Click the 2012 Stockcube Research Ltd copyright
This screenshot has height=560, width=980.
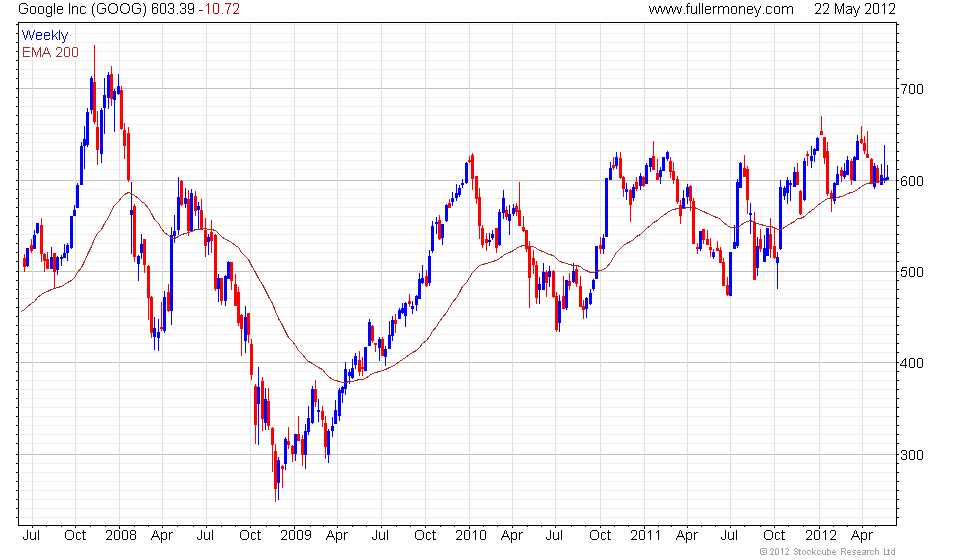828,552
